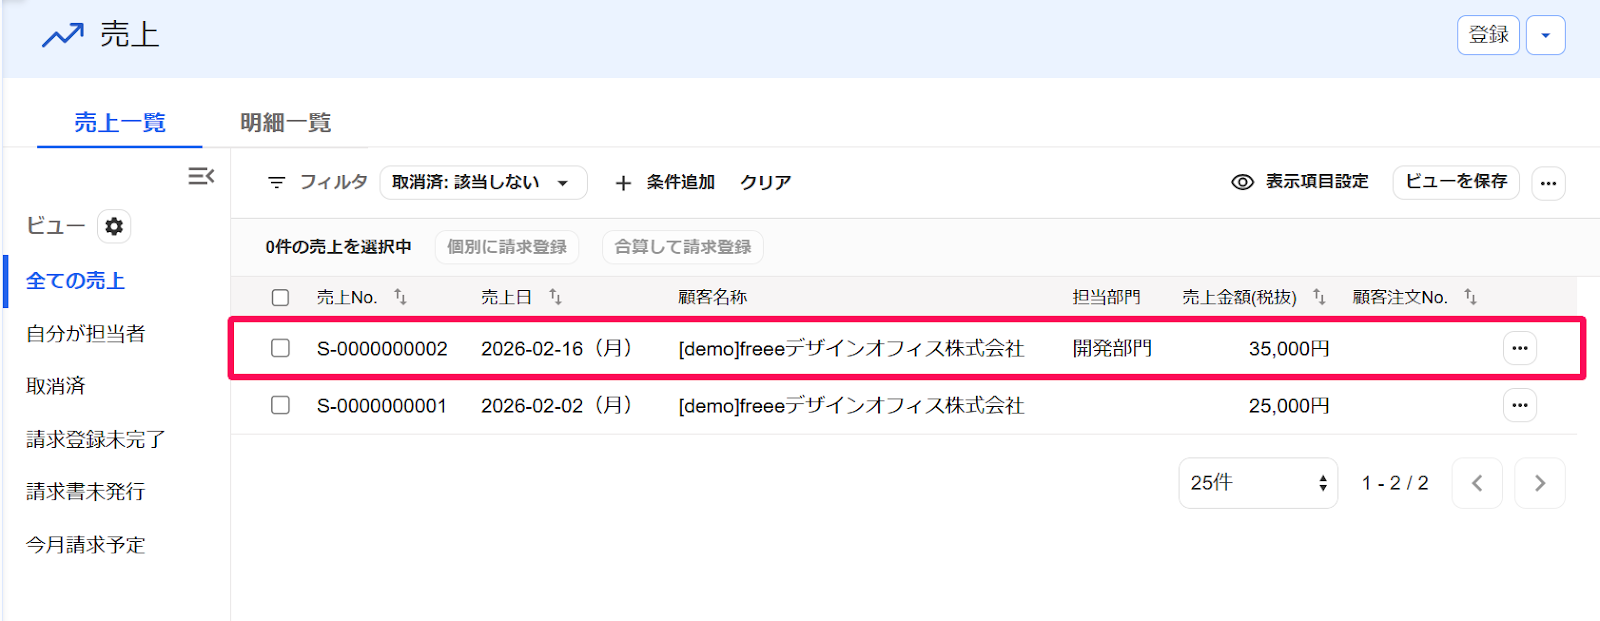
Task: Select the 請求書未発行 view
Action: pyautogui.click(x=86, y=492)
